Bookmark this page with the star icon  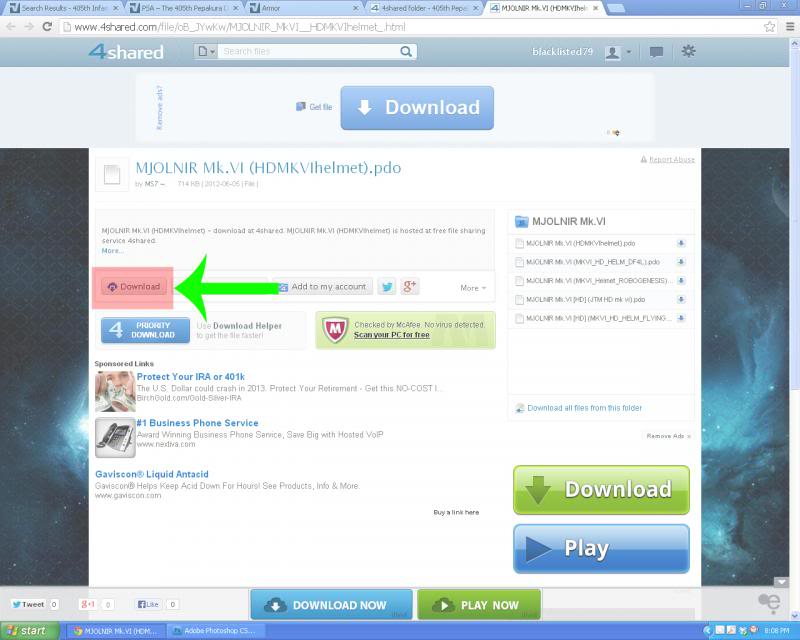[769, 27]
